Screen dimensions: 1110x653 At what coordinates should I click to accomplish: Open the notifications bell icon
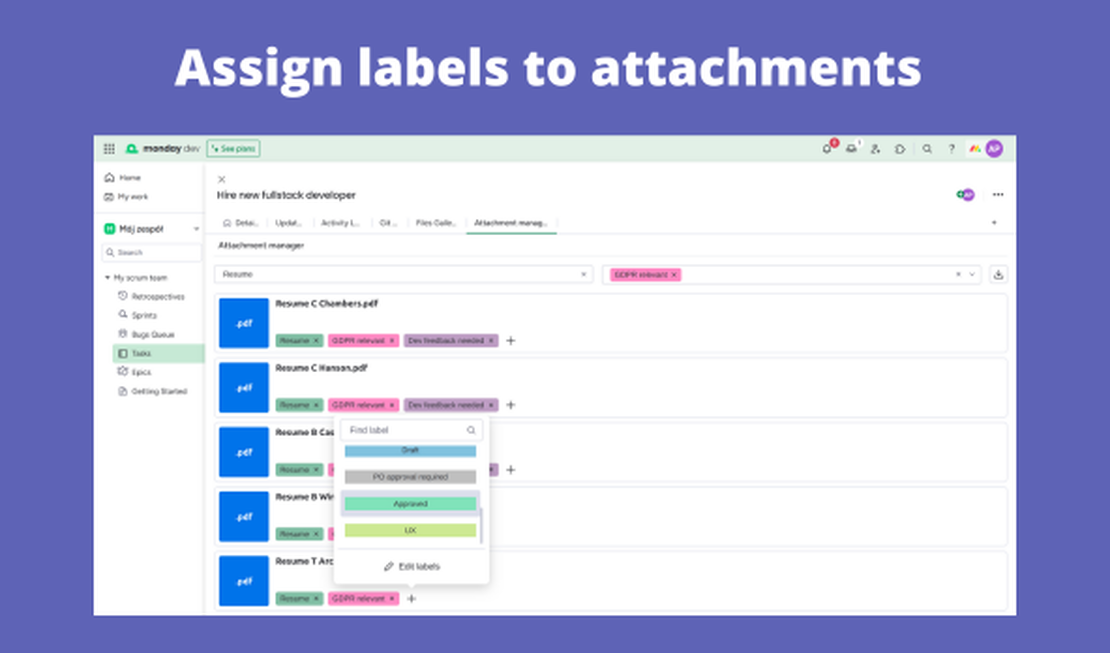(x=827, y=149)
